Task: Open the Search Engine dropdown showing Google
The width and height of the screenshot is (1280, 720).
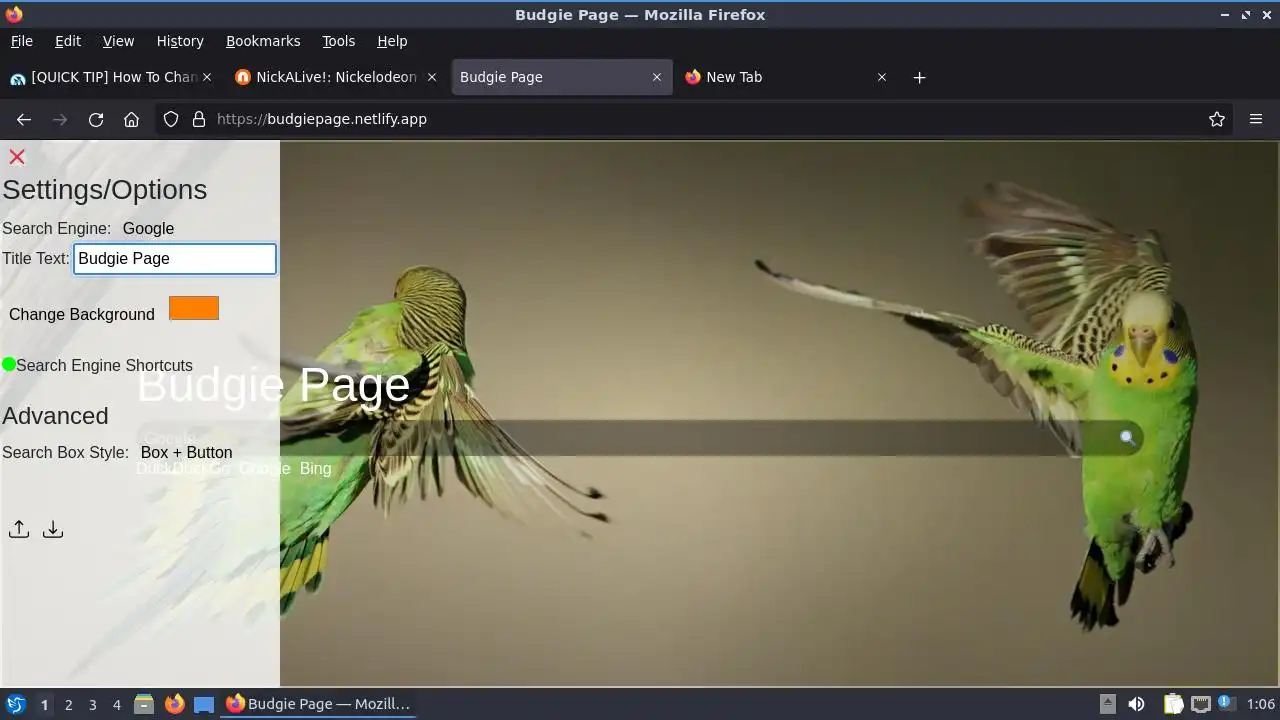Action: click(x=149, y=228)
